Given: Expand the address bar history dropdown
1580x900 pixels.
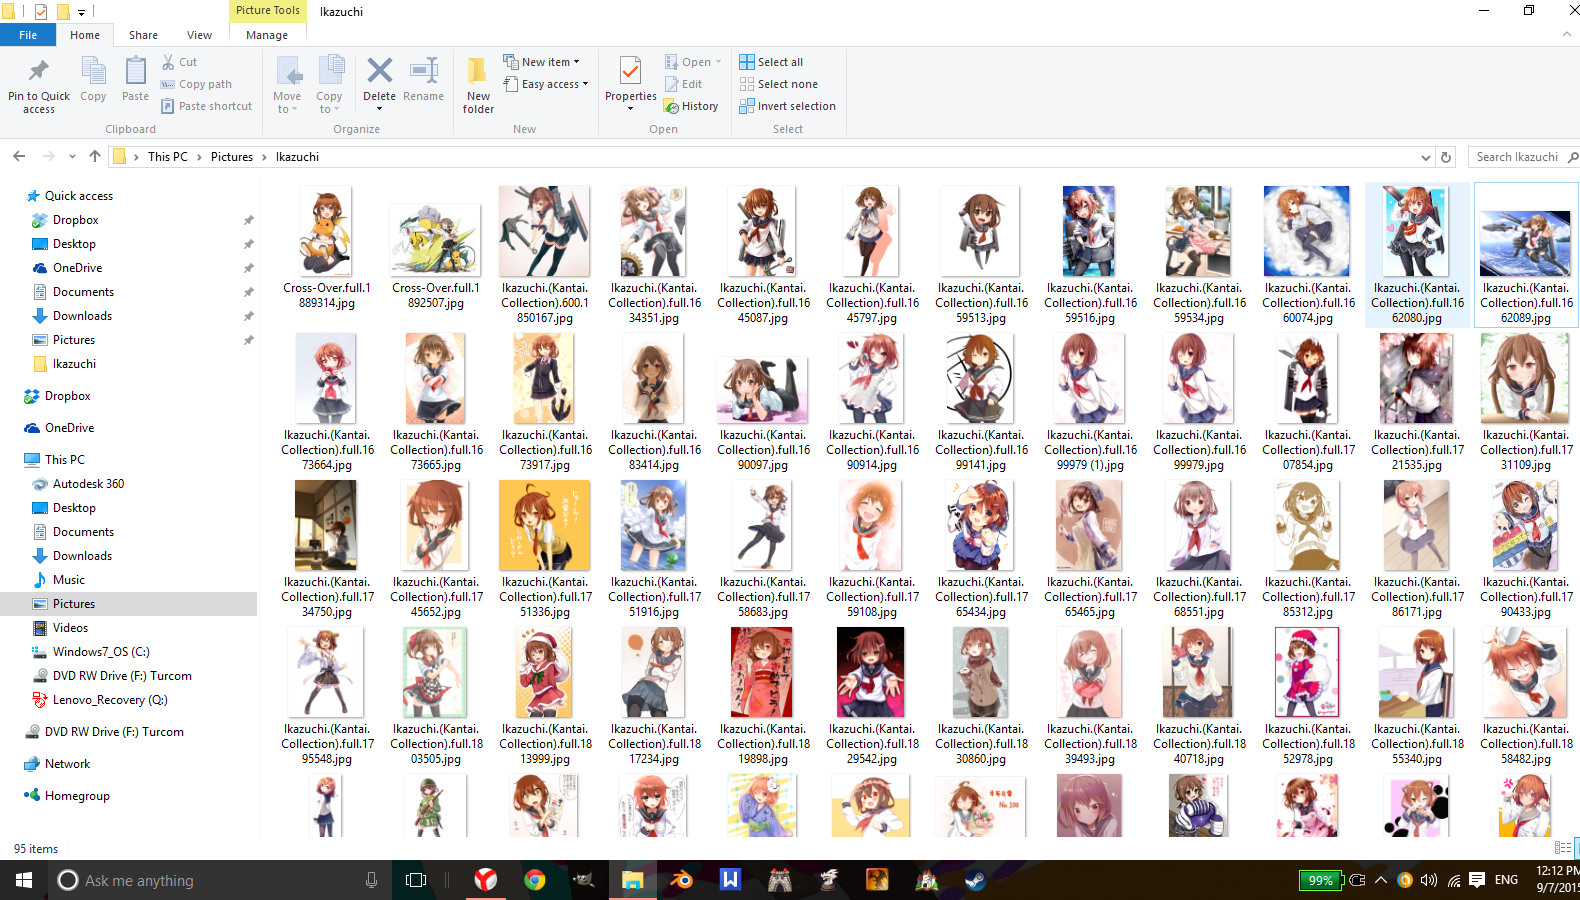Looking at the screenshot, I should click(1425, 157).
